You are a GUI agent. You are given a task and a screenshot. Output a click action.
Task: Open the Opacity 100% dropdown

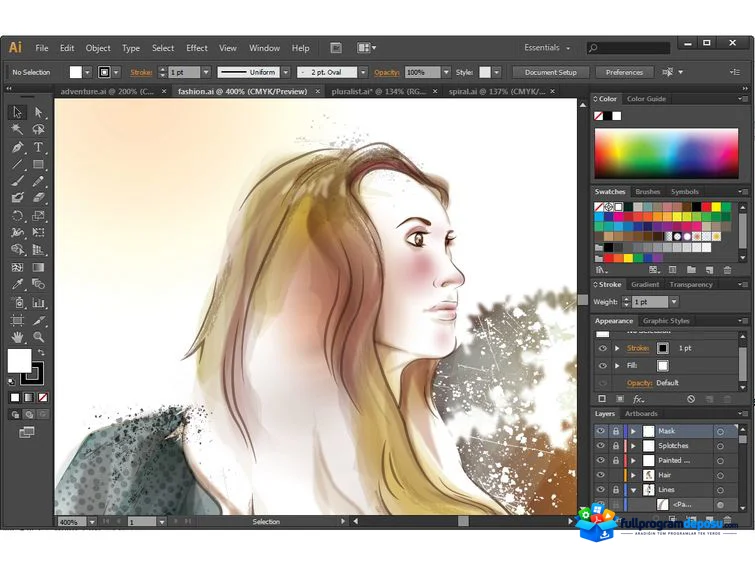click(446, 72)
